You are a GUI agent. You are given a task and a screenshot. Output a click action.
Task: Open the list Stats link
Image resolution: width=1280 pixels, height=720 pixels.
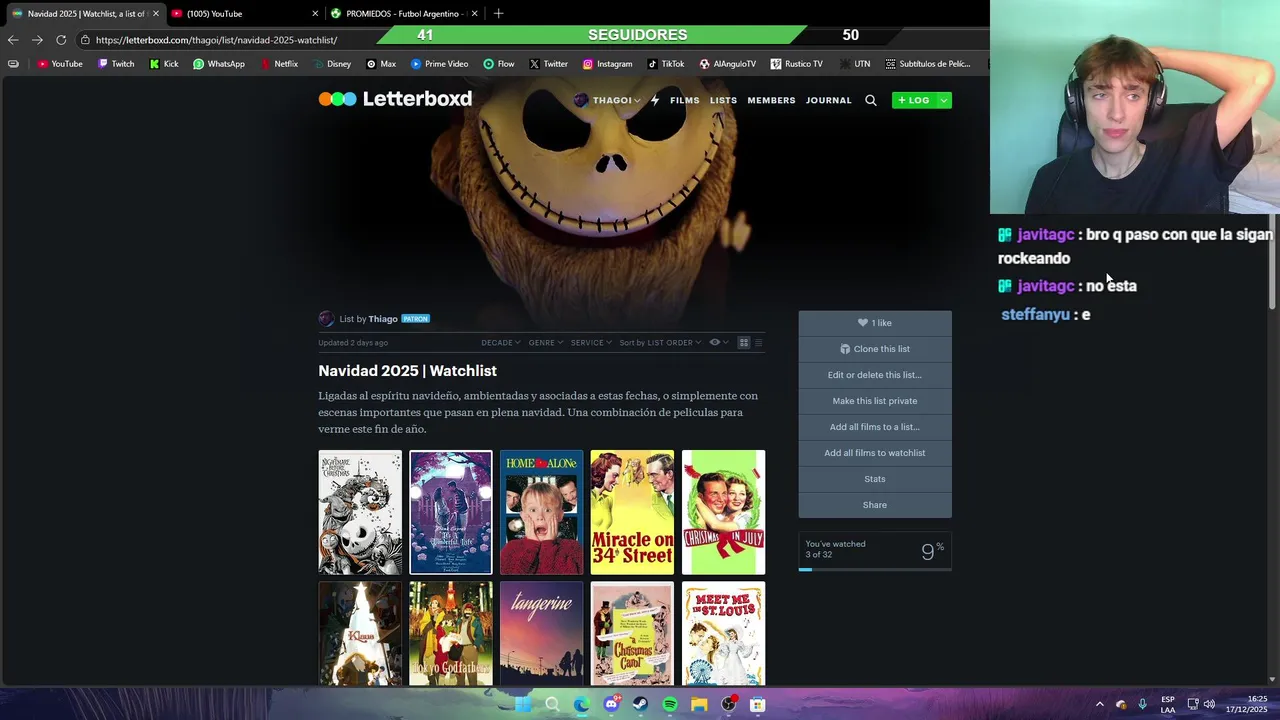(875, 479)
